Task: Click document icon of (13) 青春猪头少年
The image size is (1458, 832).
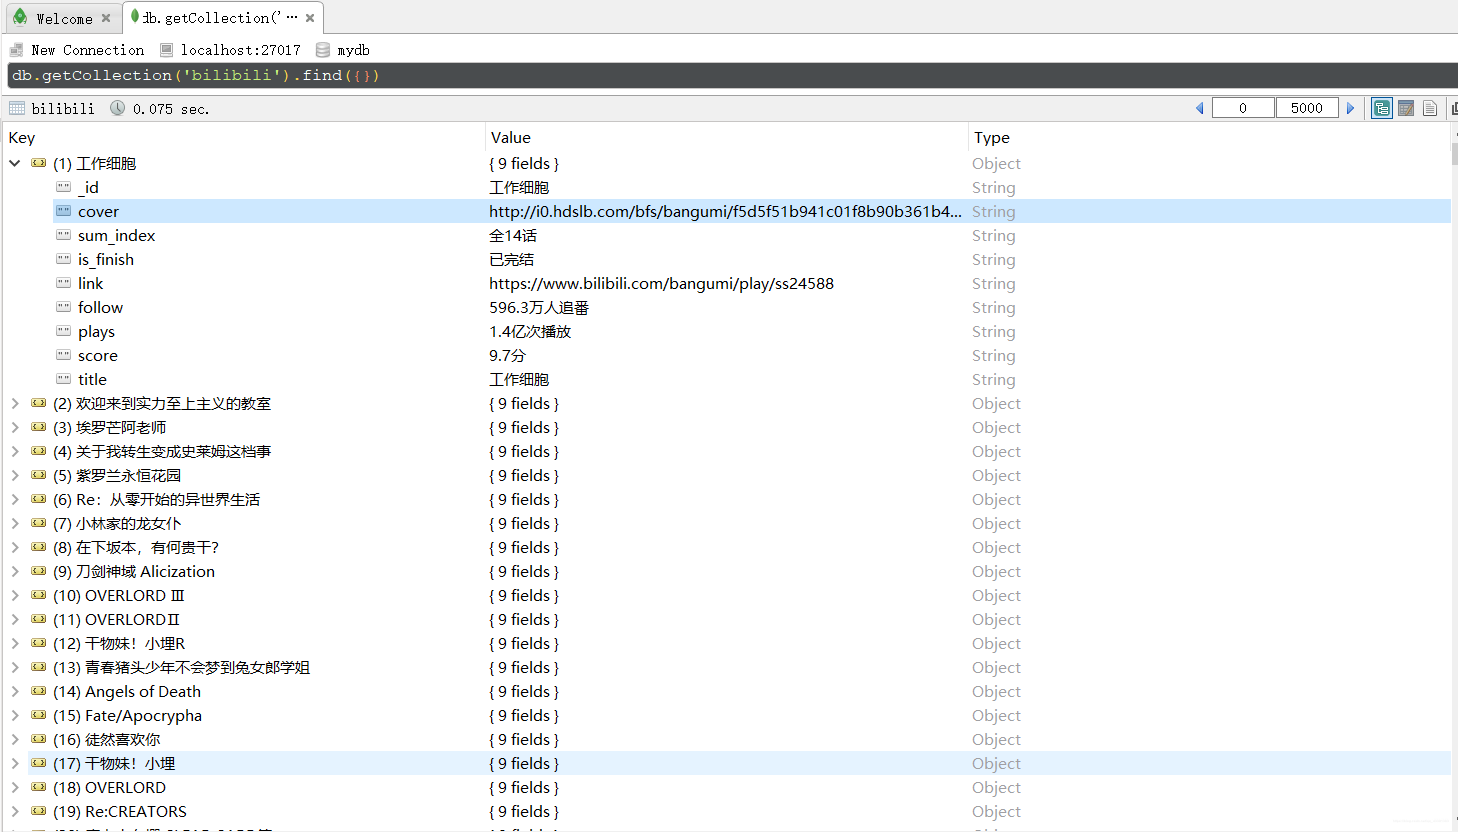Action: (39, 667)
